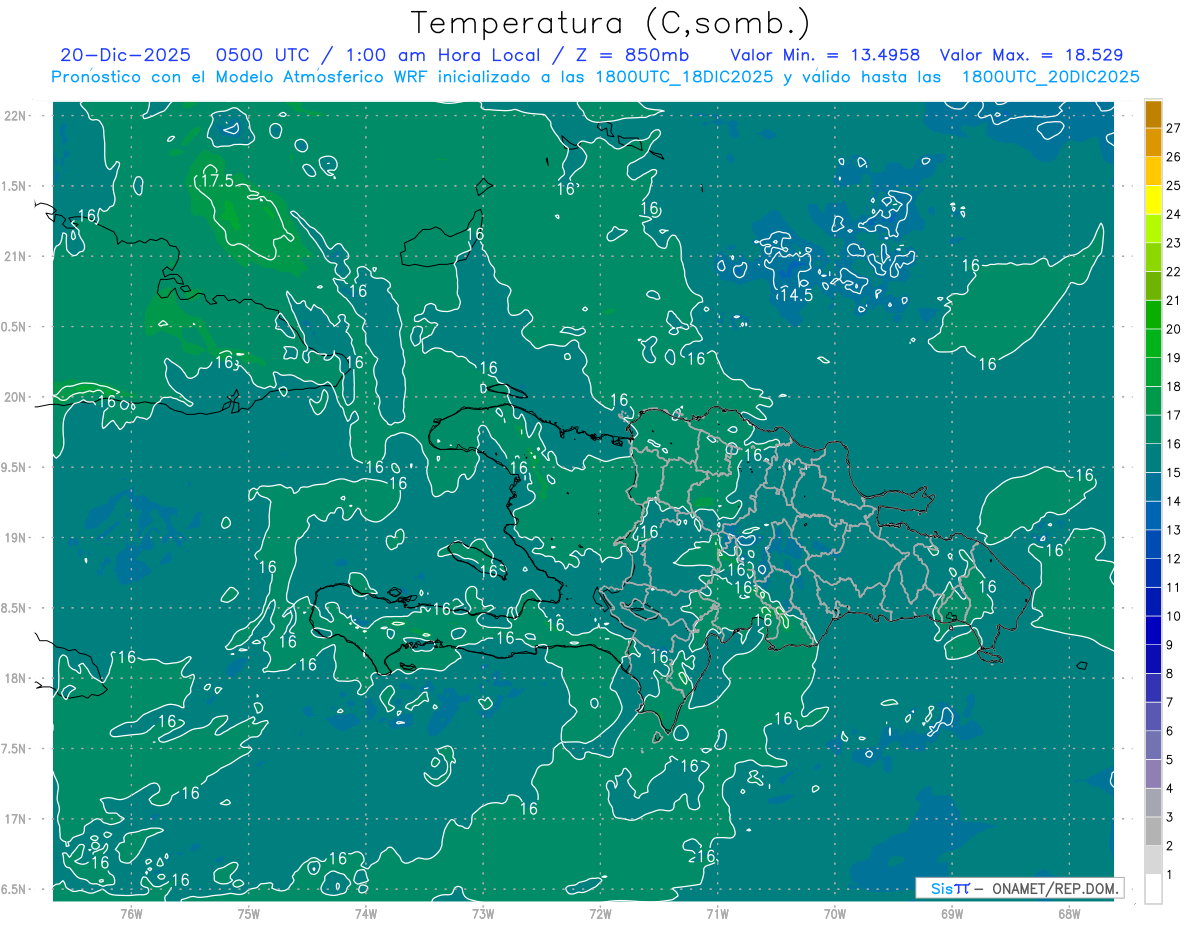Click the white legend swatch below 1

point(1153,889)
